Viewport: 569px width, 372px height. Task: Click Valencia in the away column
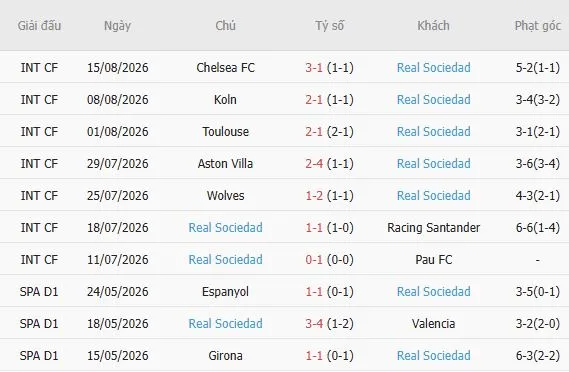pyautogui.click(x=433, y=323)
